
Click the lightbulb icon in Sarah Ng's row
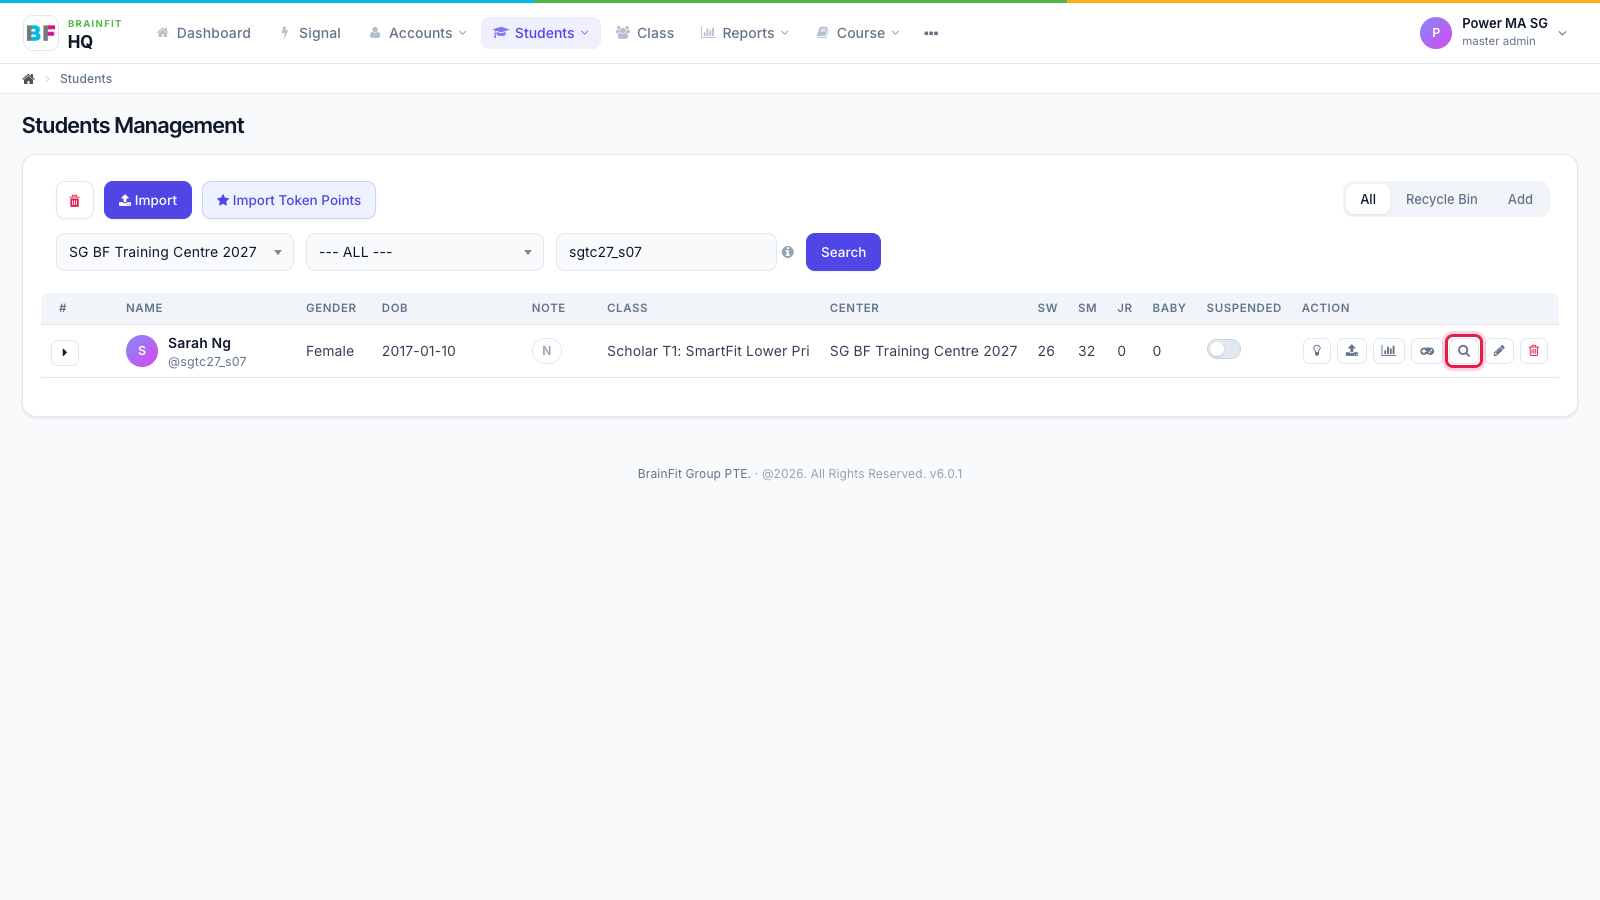(1317, 351)
